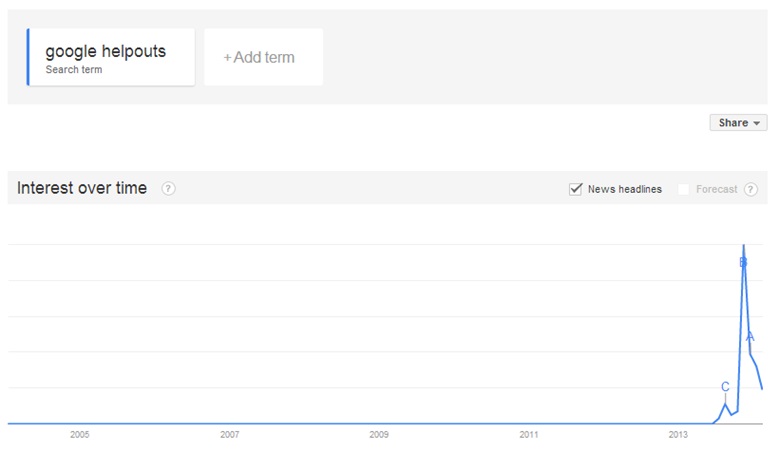Enable the Forecast checkbox
Screen dimensions: 777x450
(684, 189)
